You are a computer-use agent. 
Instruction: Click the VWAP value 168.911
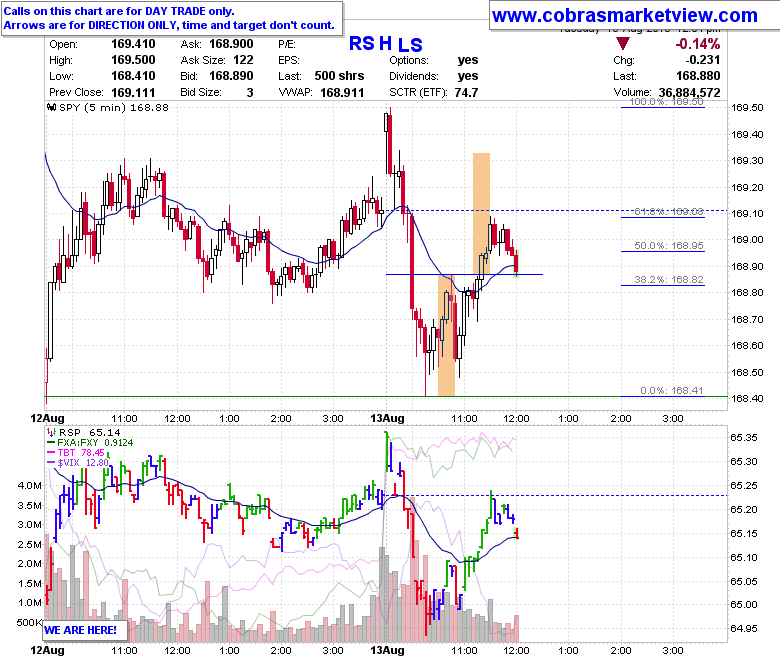(x=342, y=93)
